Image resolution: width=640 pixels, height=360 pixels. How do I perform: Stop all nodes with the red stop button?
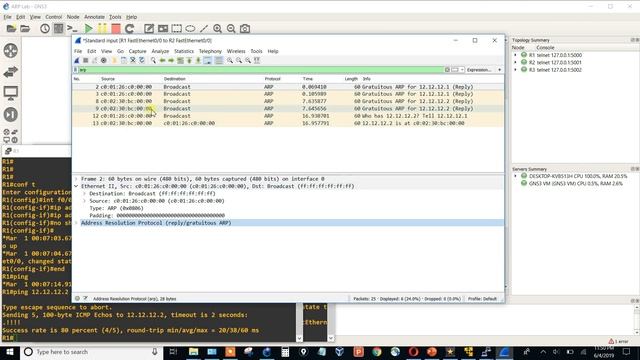[116, 29]
